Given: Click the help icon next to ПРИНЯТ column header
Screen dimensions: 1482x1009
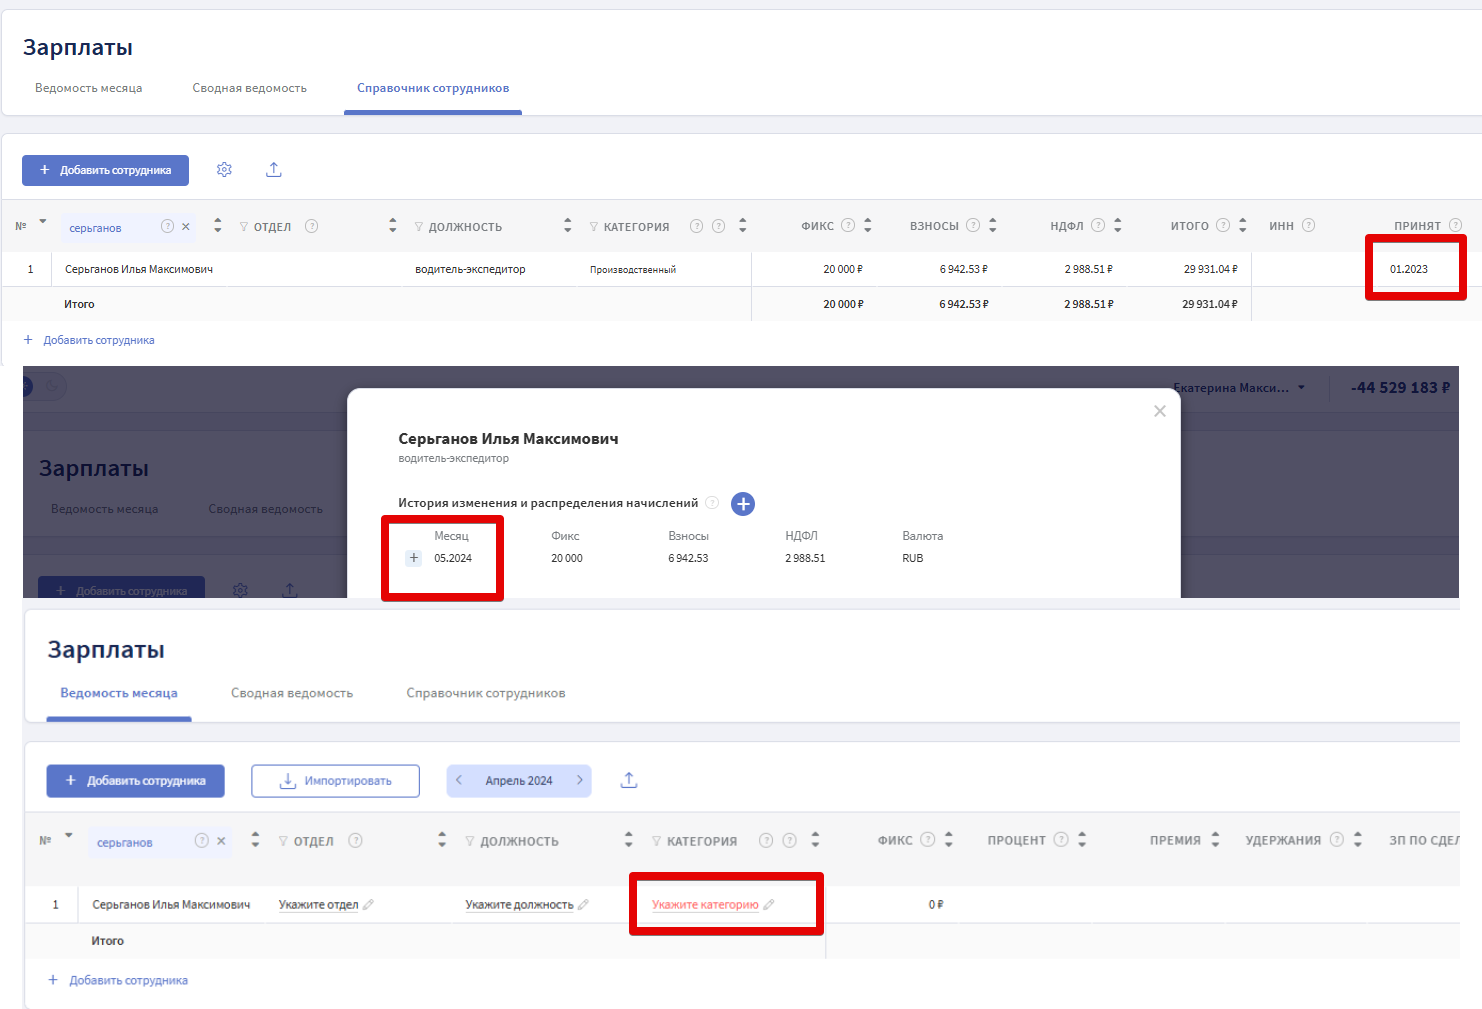Looking at the screenshot, I should [1455, 225].
